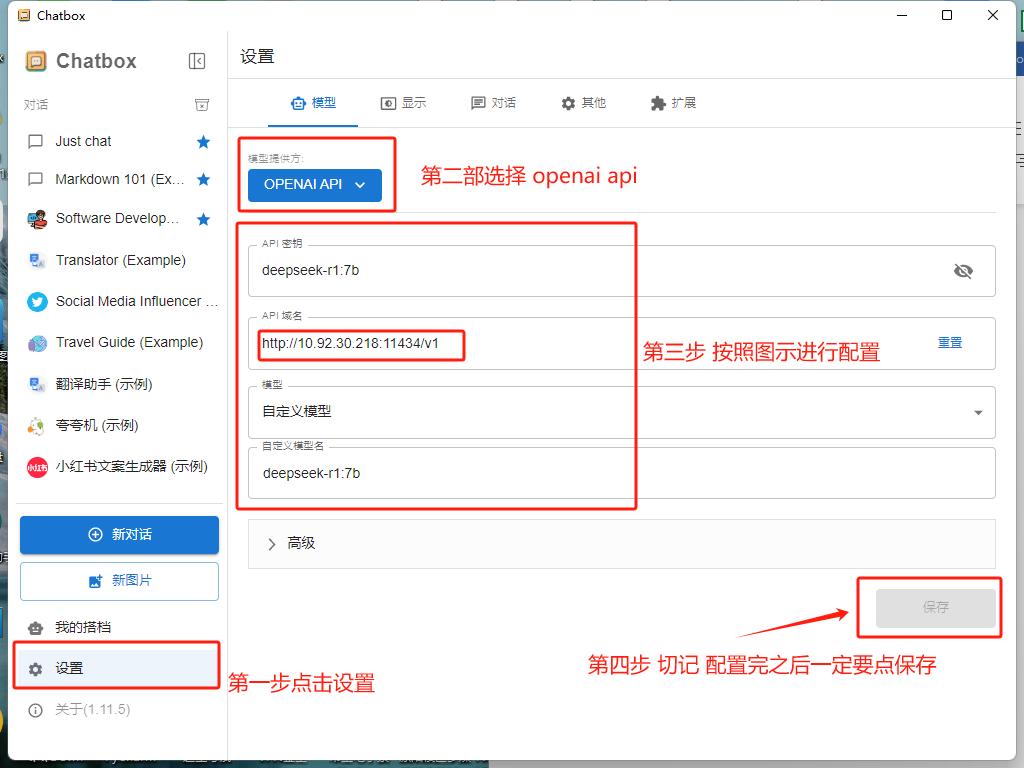Image resolution: width=1024 pixels, height=768 pixels.
Task: Switch to the 其他 tab
Action: point(583,103)
